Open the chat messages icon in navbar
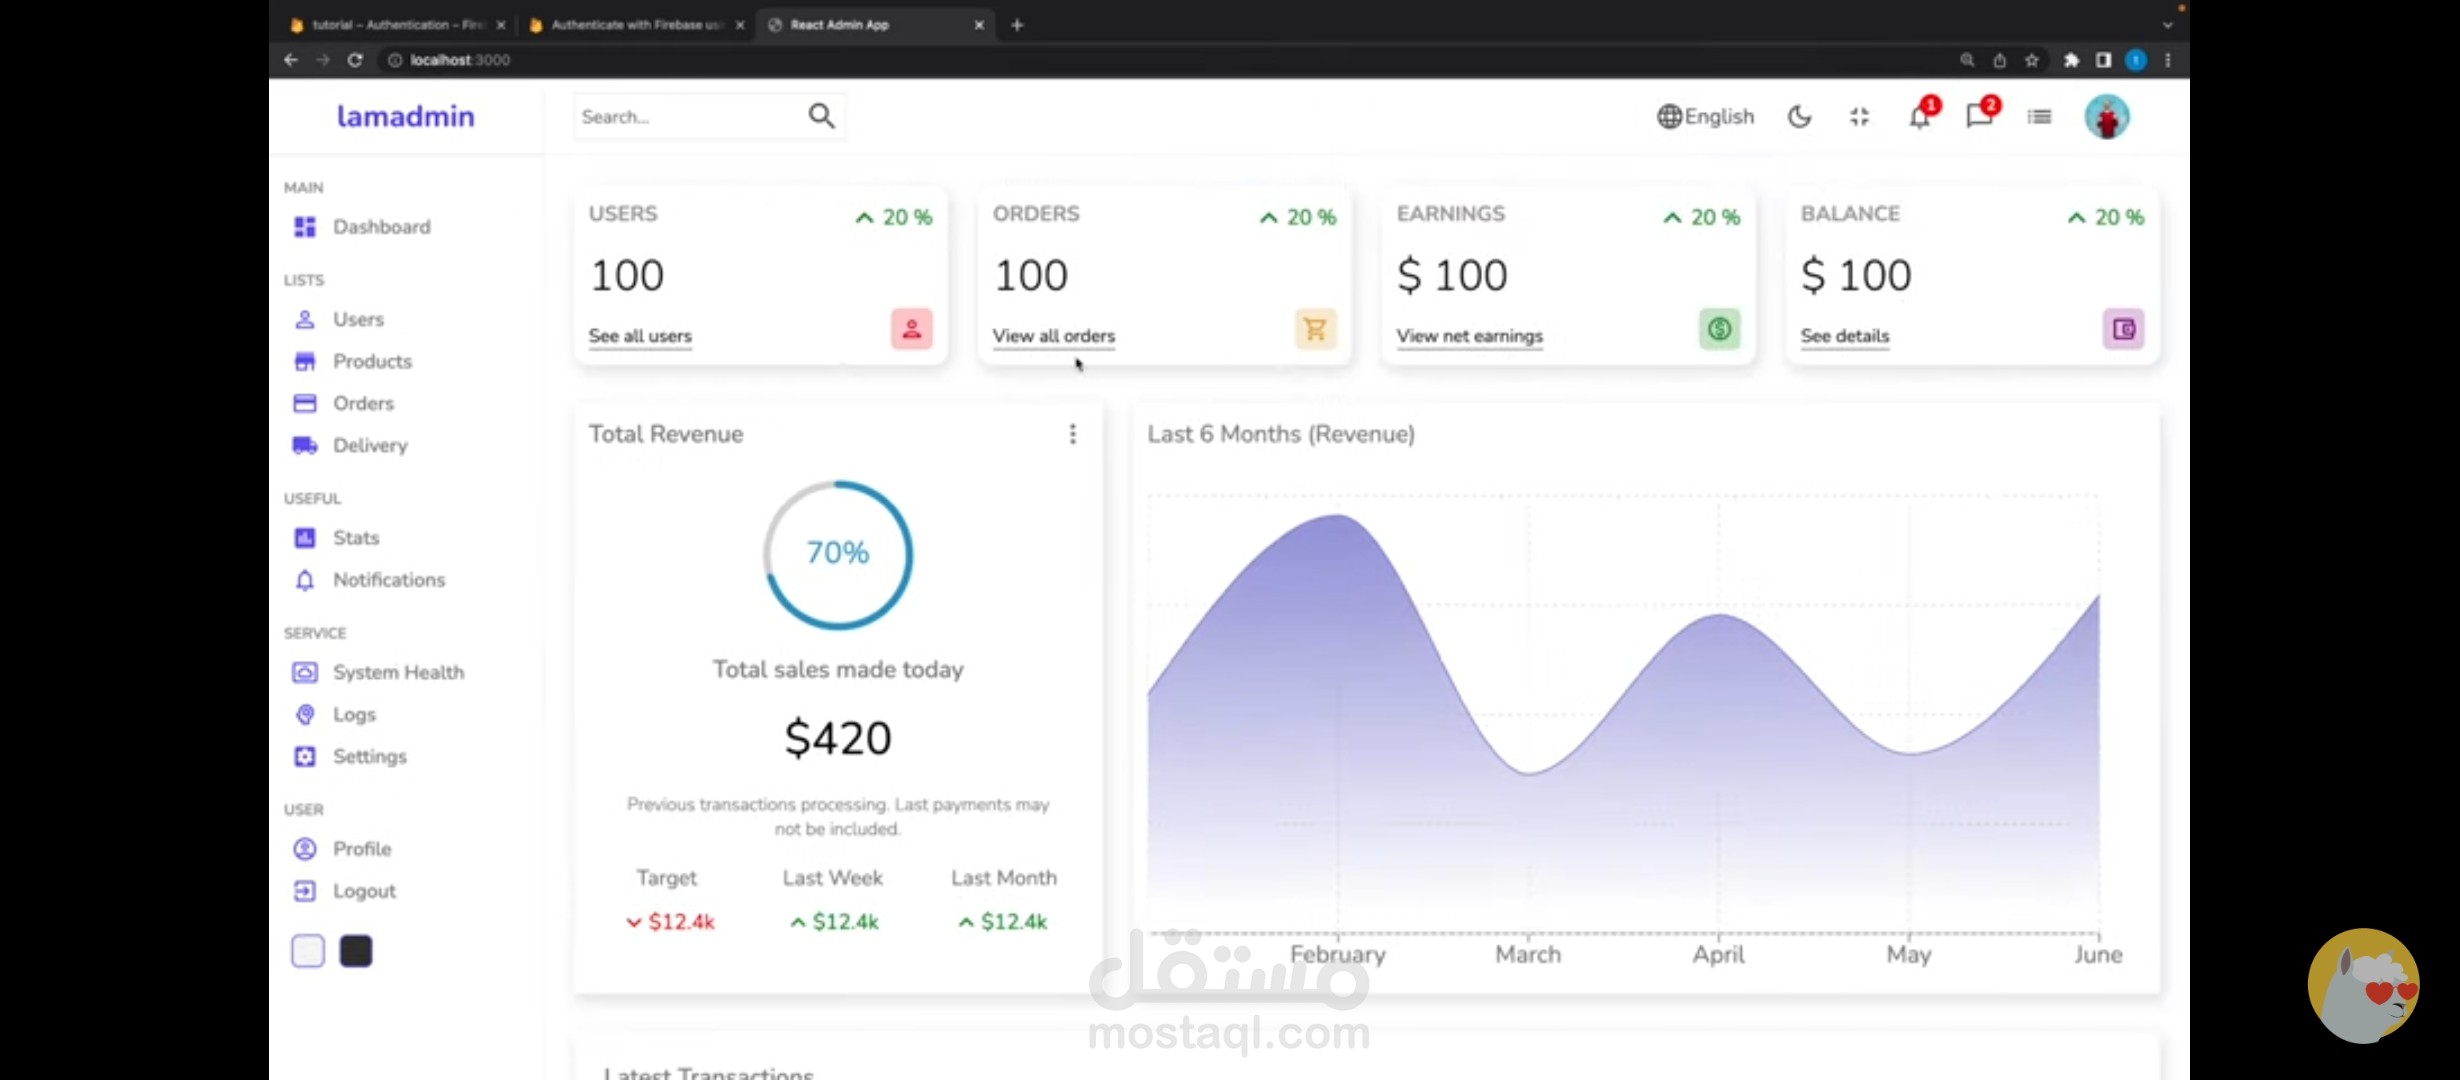Image resolution: width=2460 pixels, height=1080 pixels. tap(1978, 117)
